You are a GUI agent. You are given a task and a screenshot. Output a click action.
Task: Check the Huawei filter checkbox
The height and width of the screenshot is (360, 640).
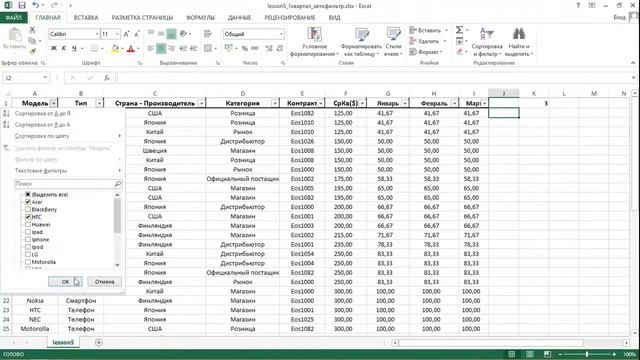coord(28,224)
